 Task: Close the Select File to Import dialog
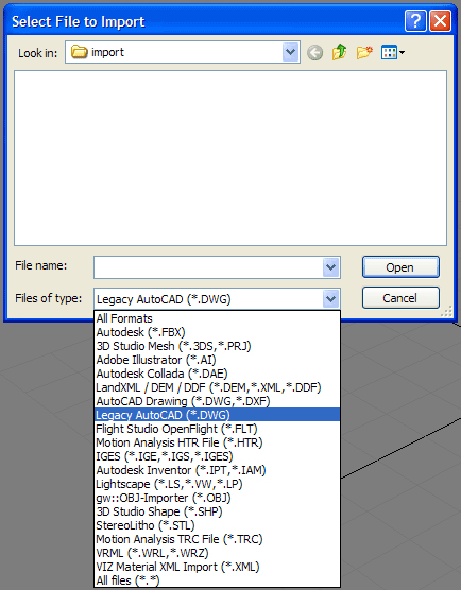click(440, 21)
